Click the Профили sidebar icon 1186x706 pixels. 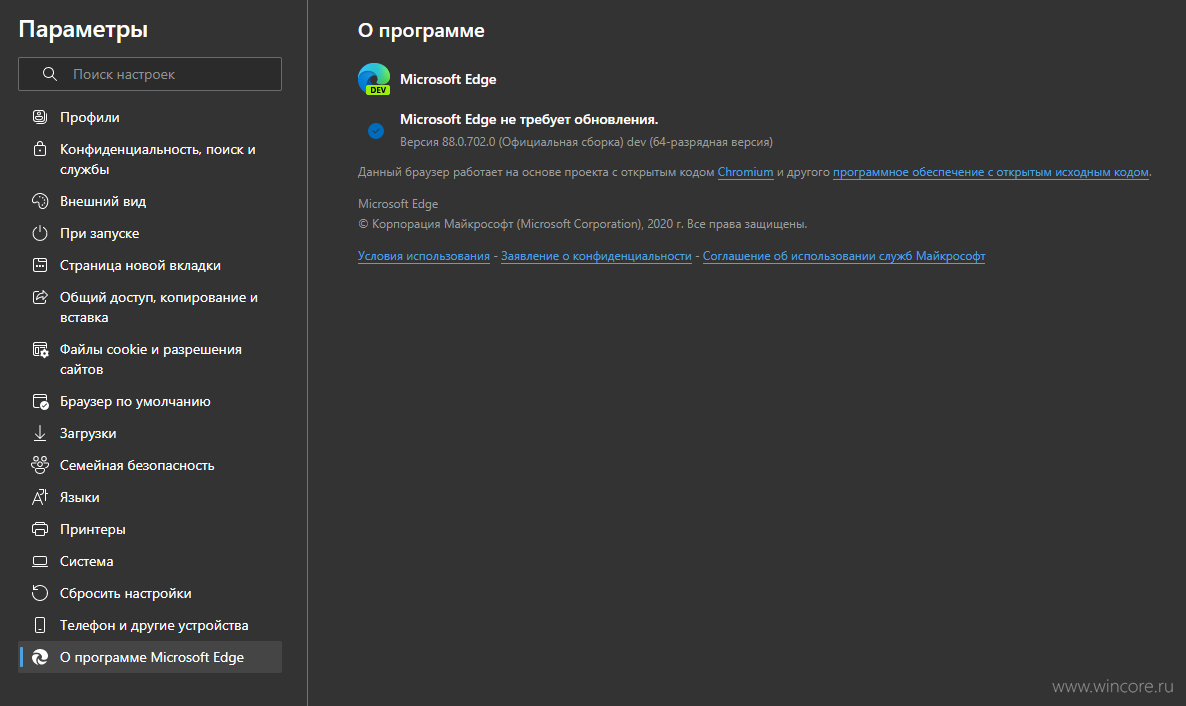[40, 117]
